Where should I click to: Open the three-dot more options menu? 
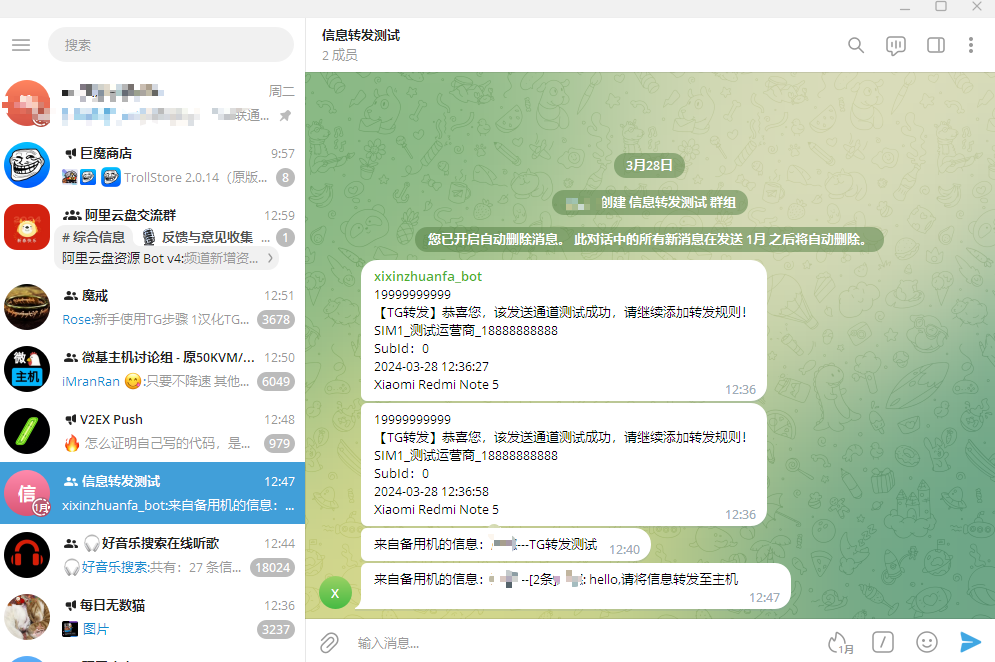(x=971, y=45)
